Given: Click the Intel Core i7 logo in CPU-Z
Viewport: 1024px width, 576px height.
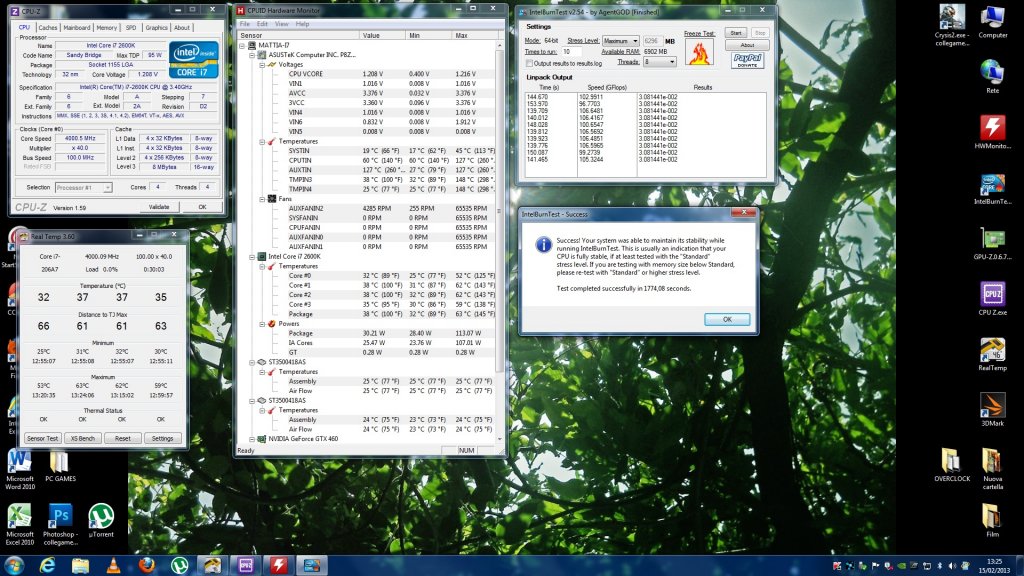Looking at the screenshot, I should click(193, 60).
